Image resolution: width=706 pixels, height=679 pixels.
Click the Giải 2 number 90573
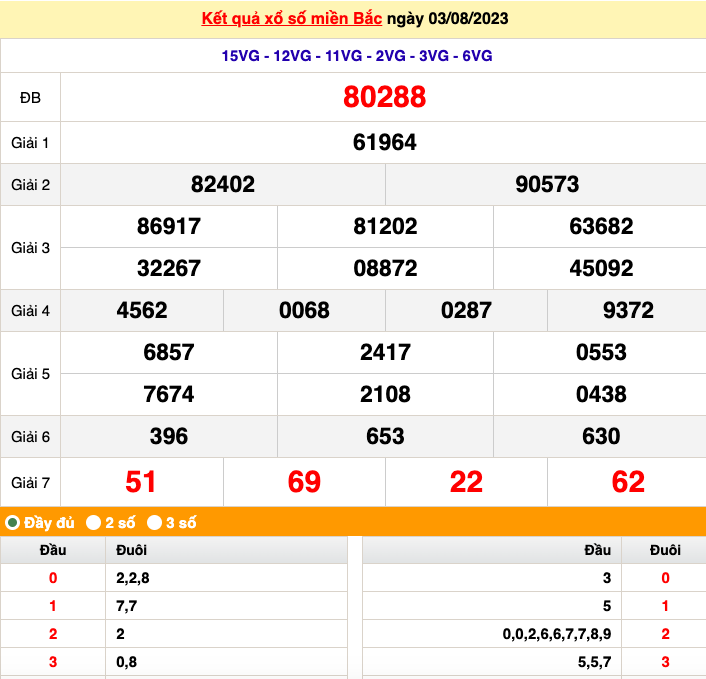(x=547, y=184)
